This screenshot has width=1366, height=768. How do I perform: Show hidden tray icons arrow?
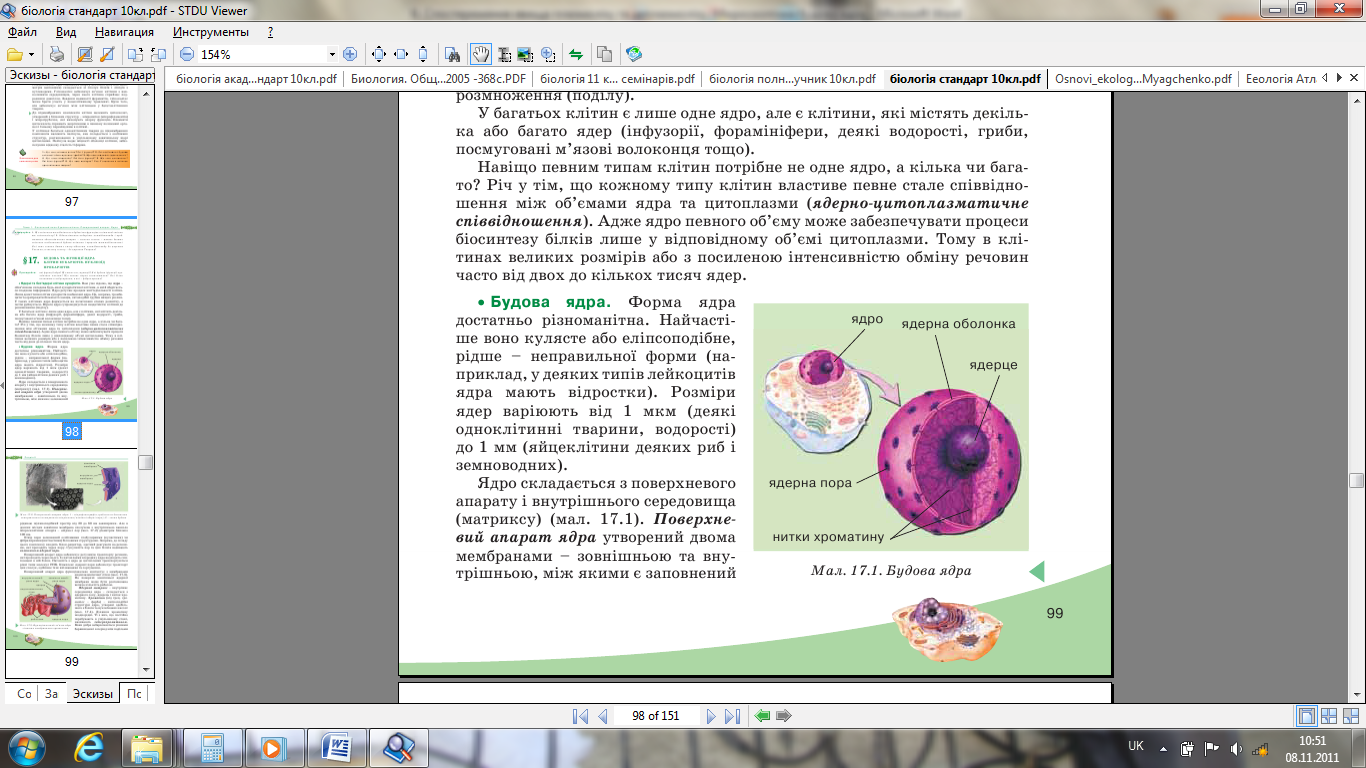click(1164, 747)
